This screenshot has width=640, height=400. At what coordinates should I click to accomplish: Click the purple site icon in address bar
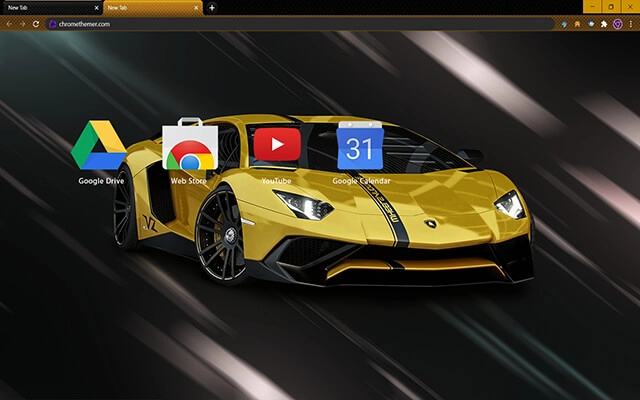click(x=52, y=24)
